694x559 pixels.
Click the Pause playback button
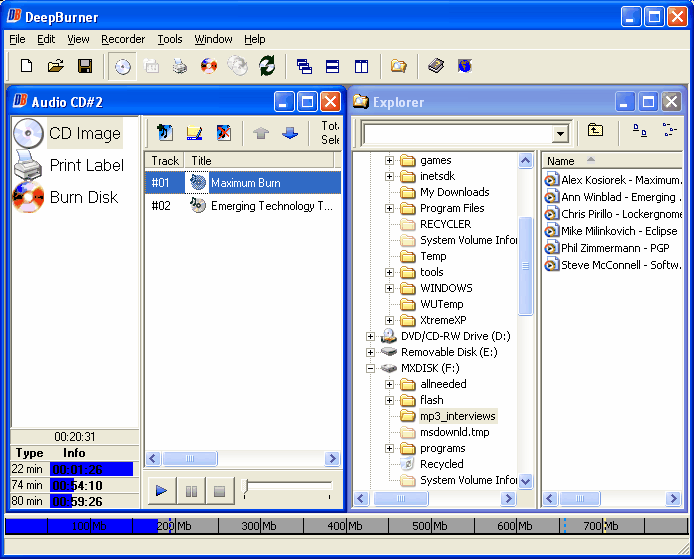click(191, 490)
